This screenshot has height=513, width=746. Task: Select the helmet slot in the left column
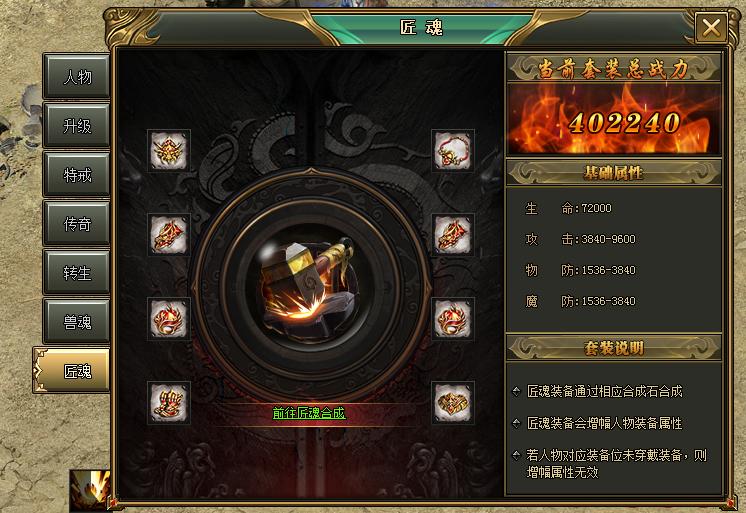[x=169, y=150]
